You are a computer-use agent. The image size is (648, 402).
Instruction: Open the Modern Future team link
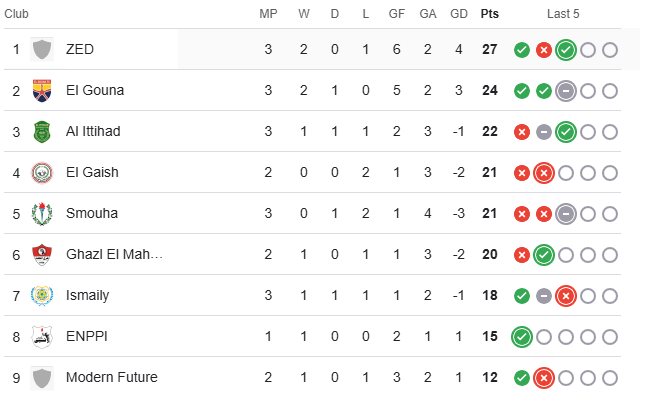click(x=112, y=377)
